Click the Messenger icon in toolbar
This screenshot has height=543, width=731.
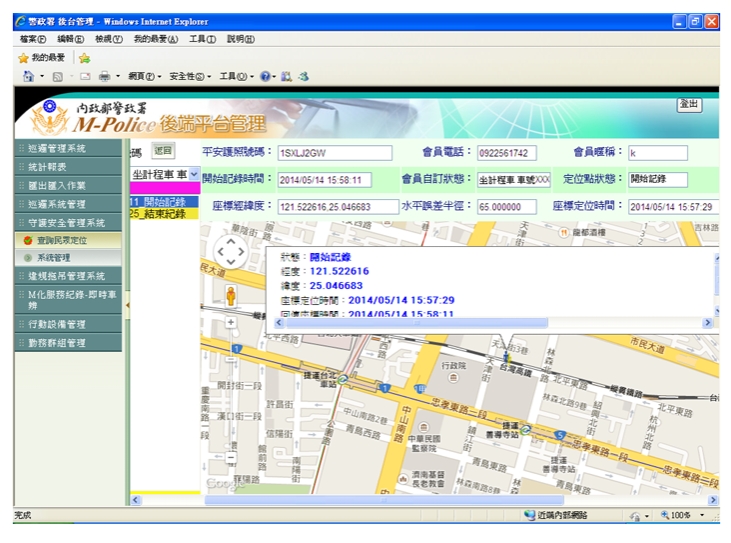(x=304, y=76)
